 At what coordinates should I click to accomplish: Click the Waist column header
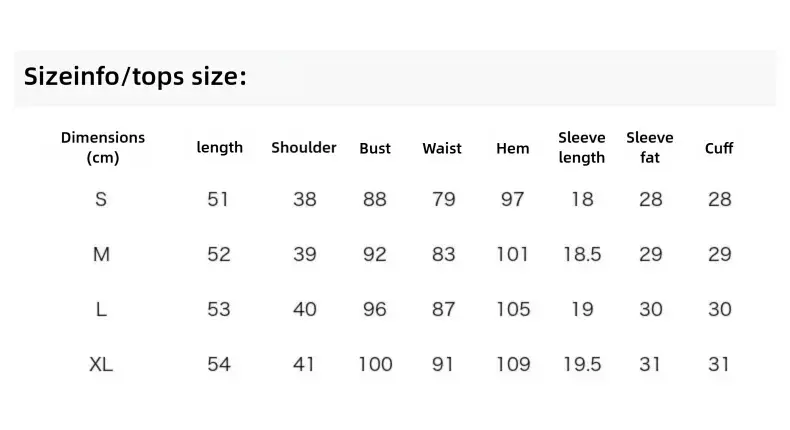442,148
